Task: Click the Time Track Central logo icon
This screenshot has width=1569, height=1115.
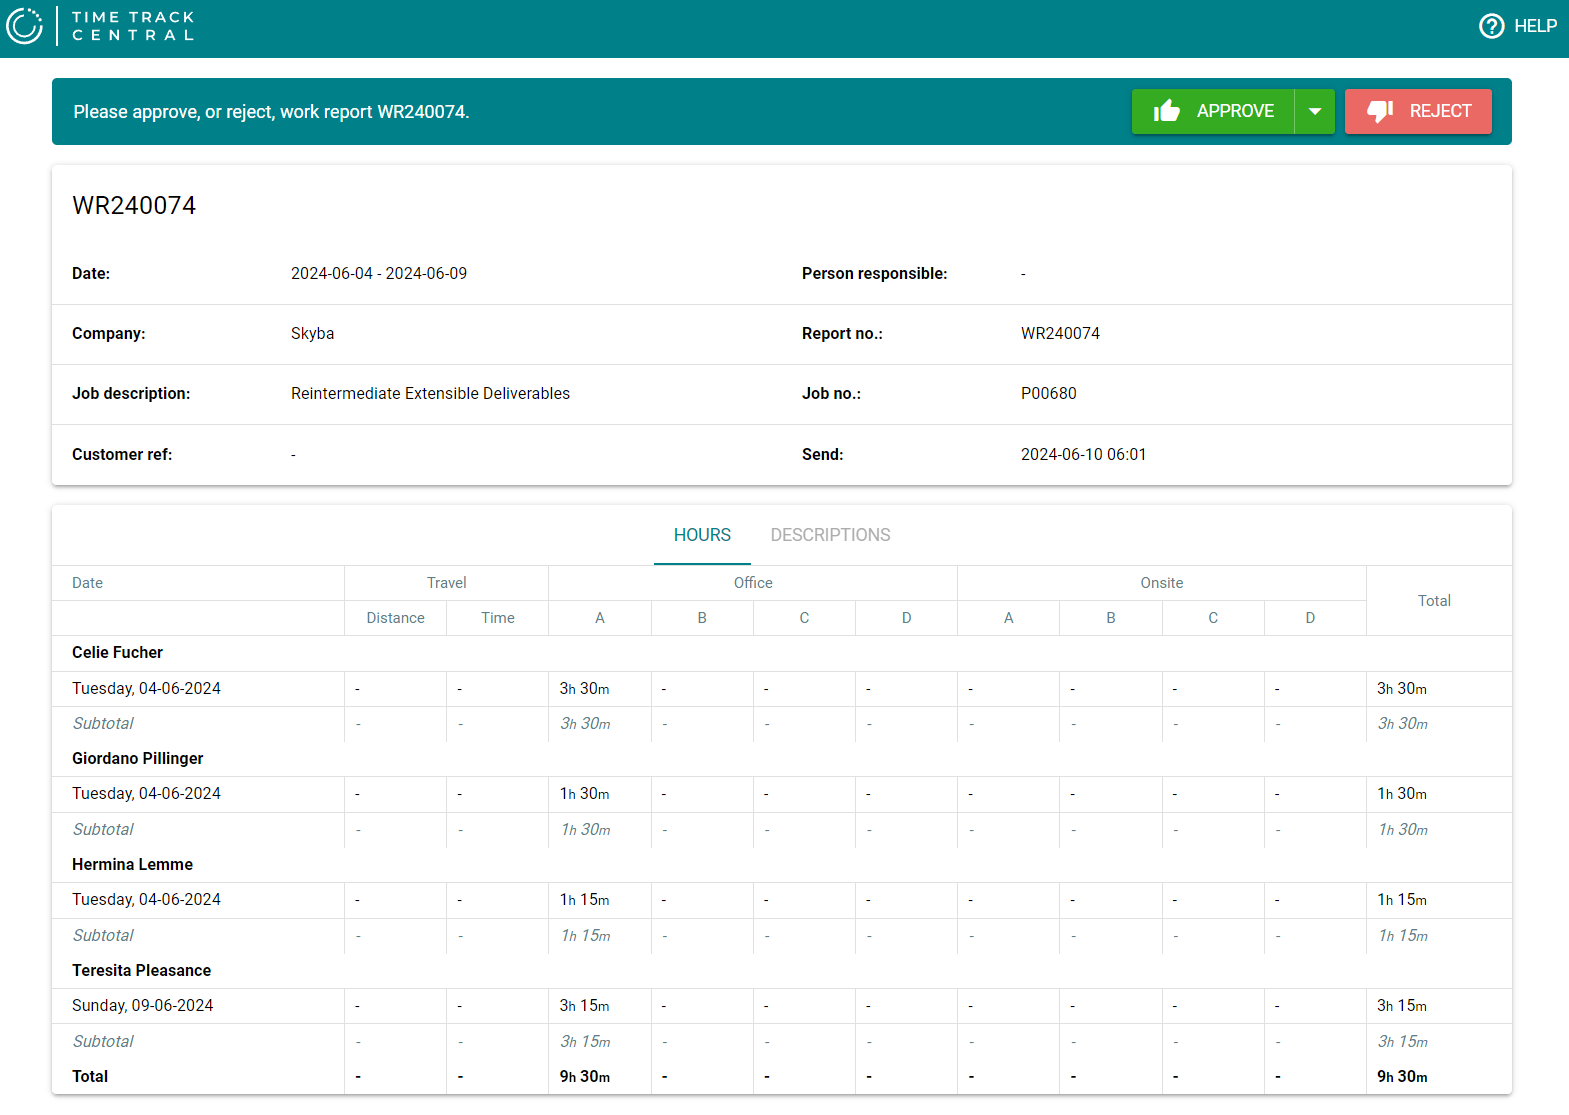Action: coord(24,26)
